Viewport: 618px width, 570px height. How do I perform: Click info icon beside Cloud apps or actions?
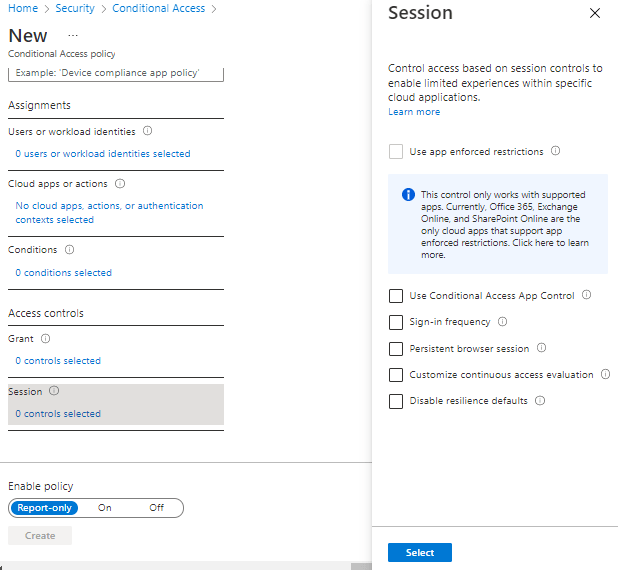point(120,184)
